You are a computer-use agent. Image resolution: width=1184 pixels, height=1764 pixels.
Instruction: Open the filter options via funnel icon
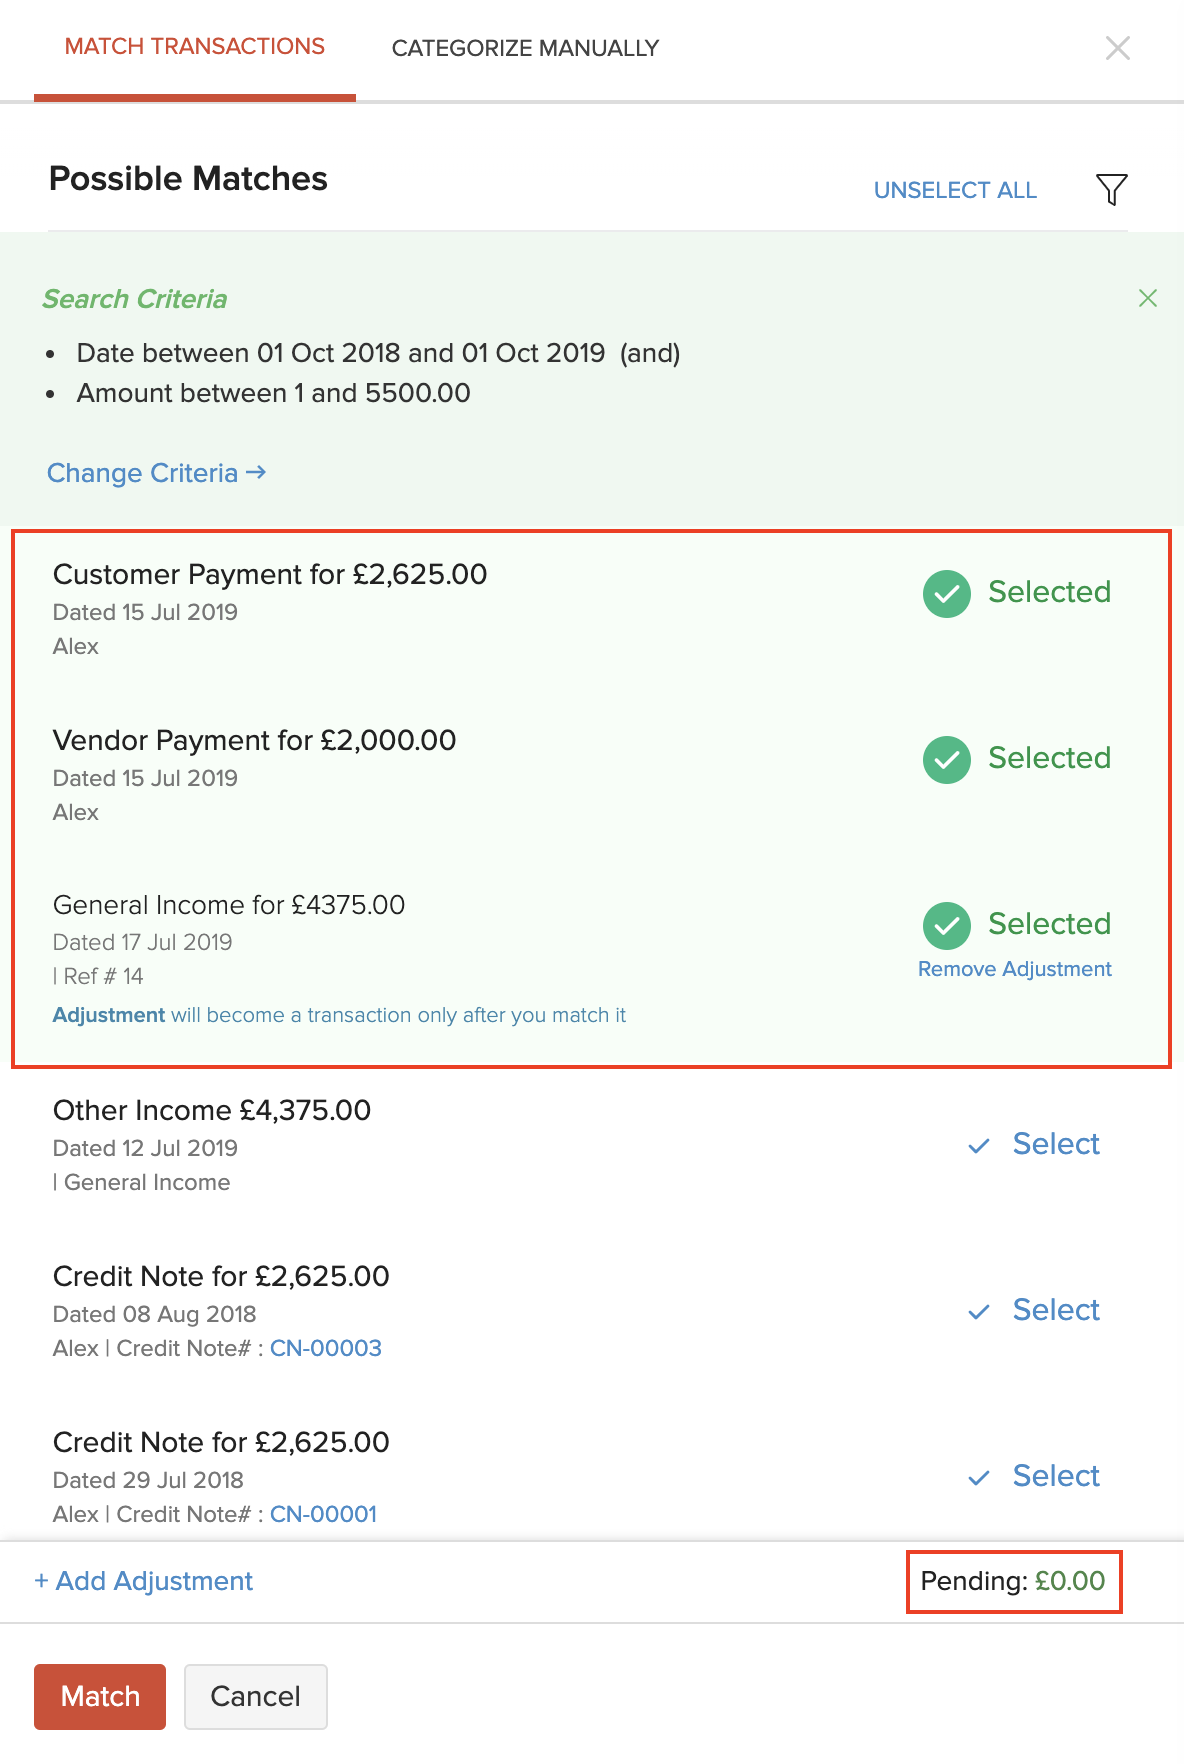(1110, 189)
